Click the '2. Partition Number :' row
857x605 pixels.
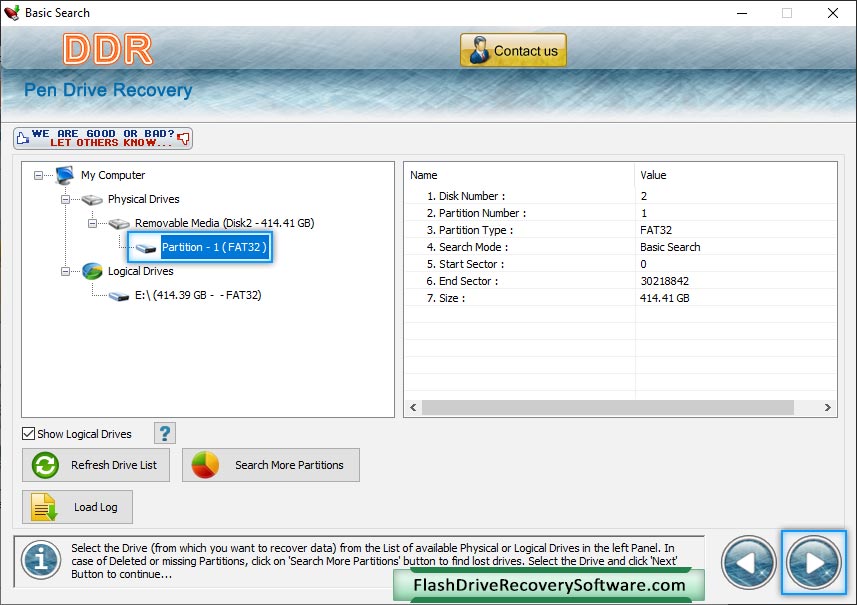[621, 213]
